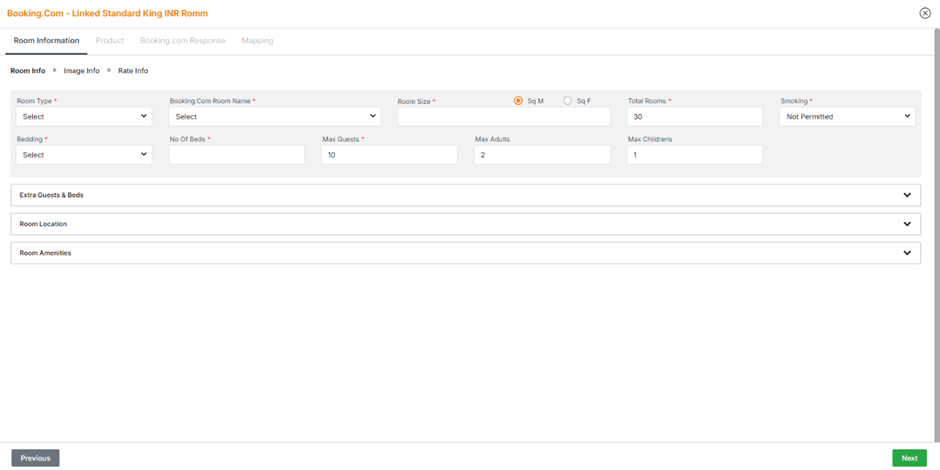Open the Room Type dropdown
The height and width of the screenshot is (470, 940).
(84, 117)
